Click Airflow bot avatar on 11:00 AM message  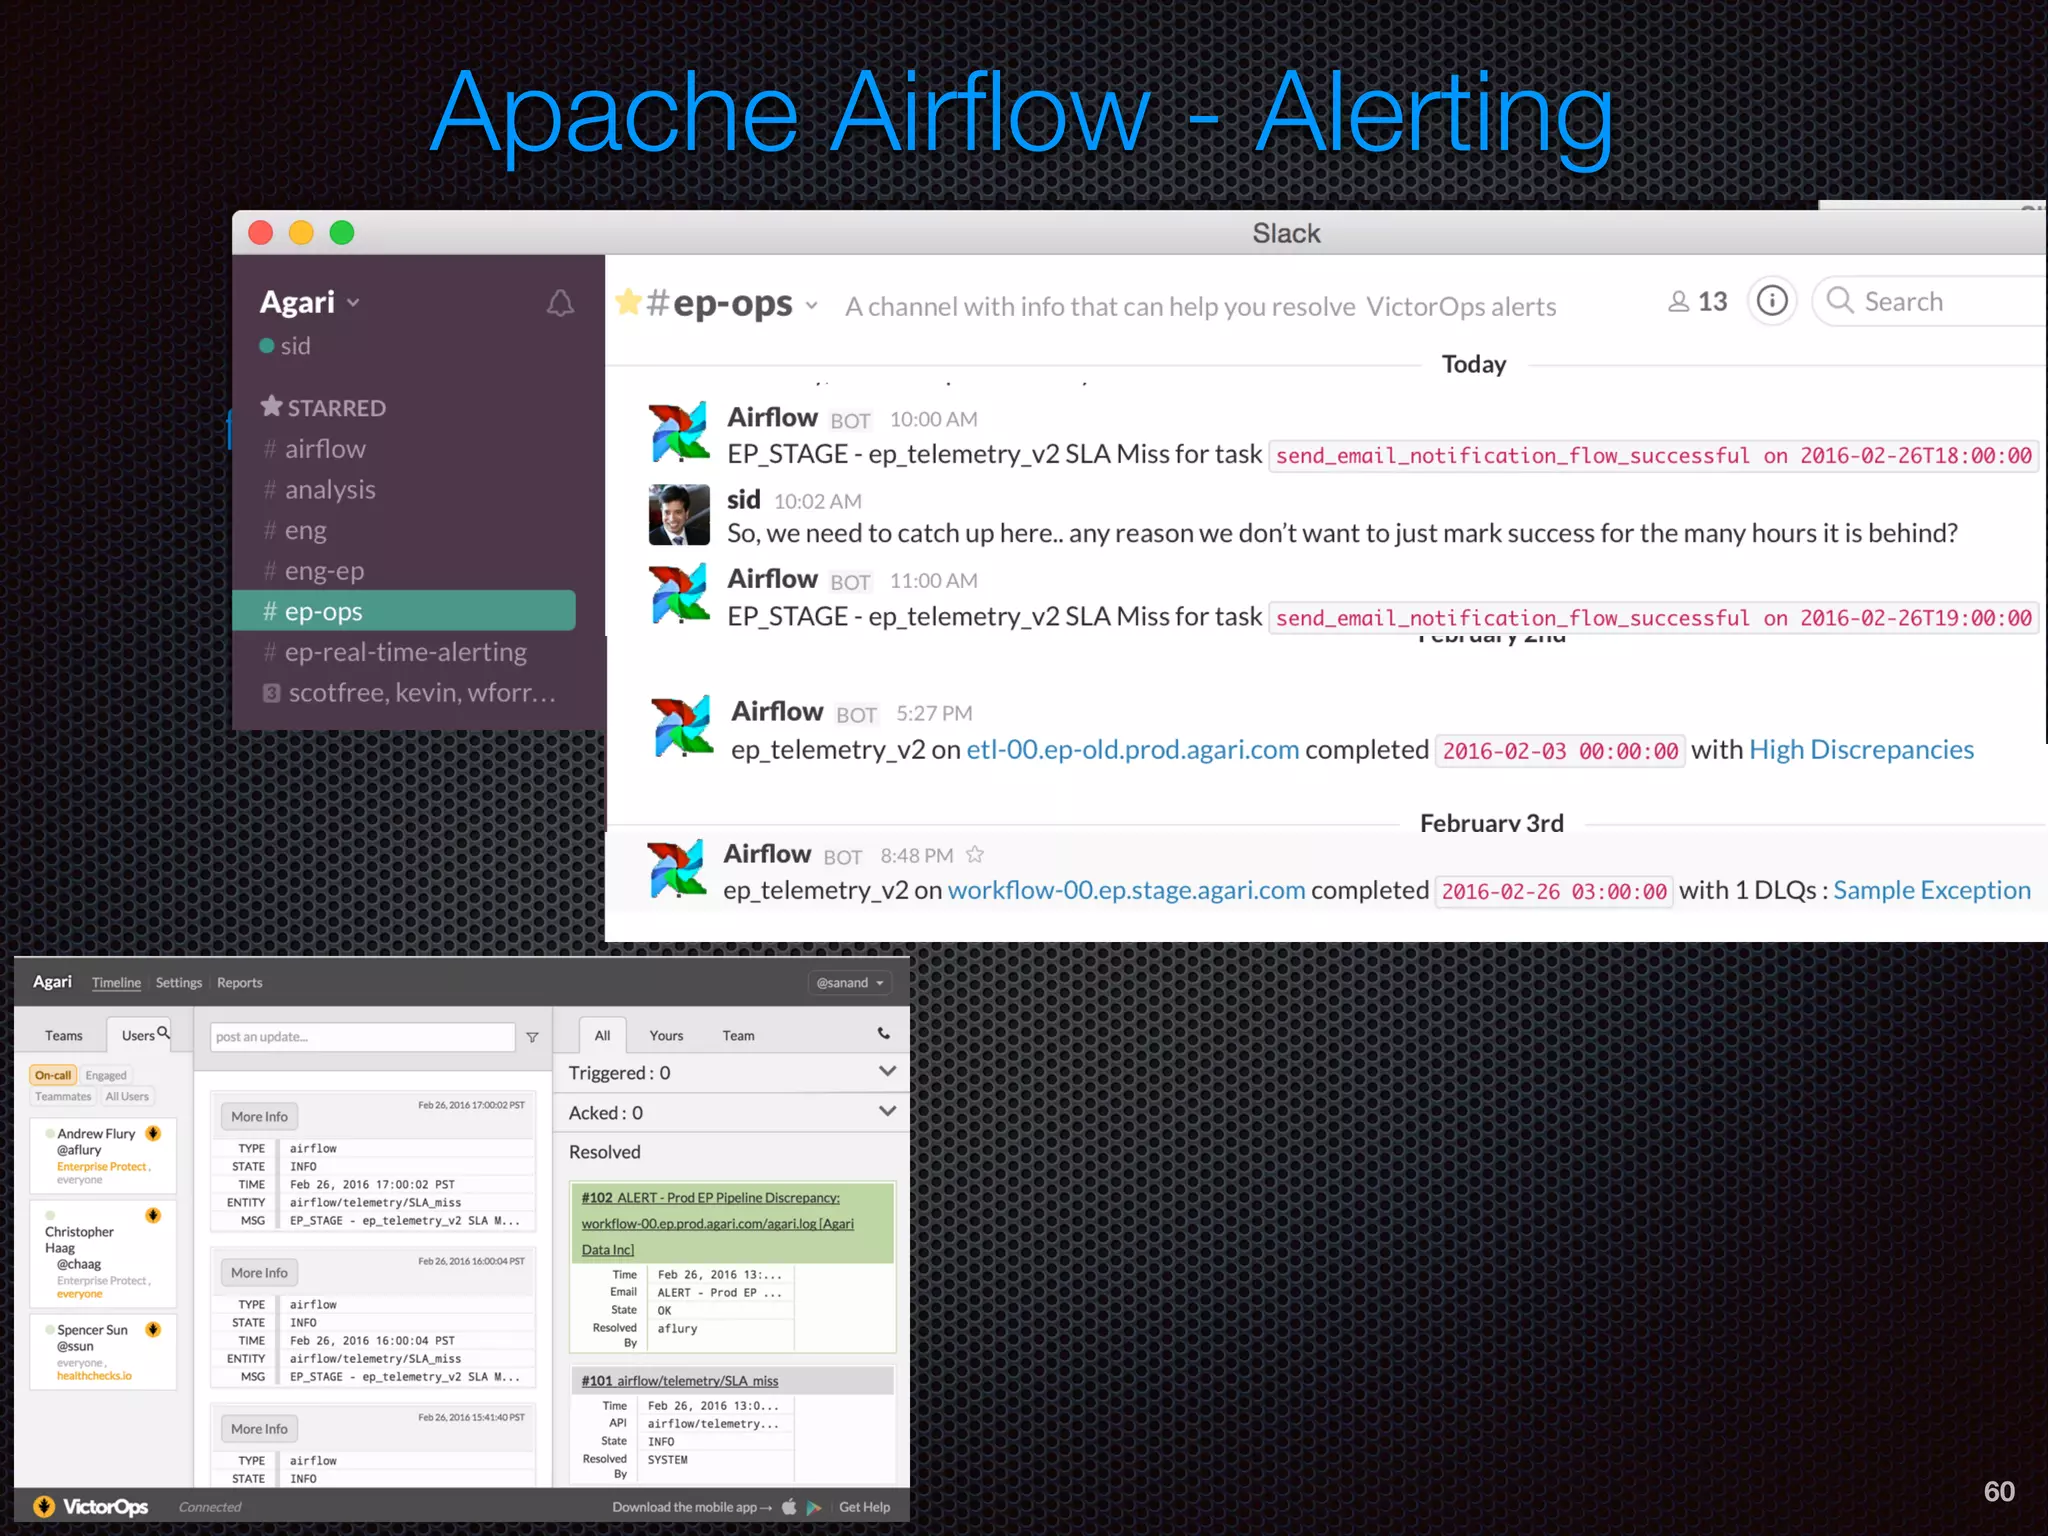(x=679, y=594)
